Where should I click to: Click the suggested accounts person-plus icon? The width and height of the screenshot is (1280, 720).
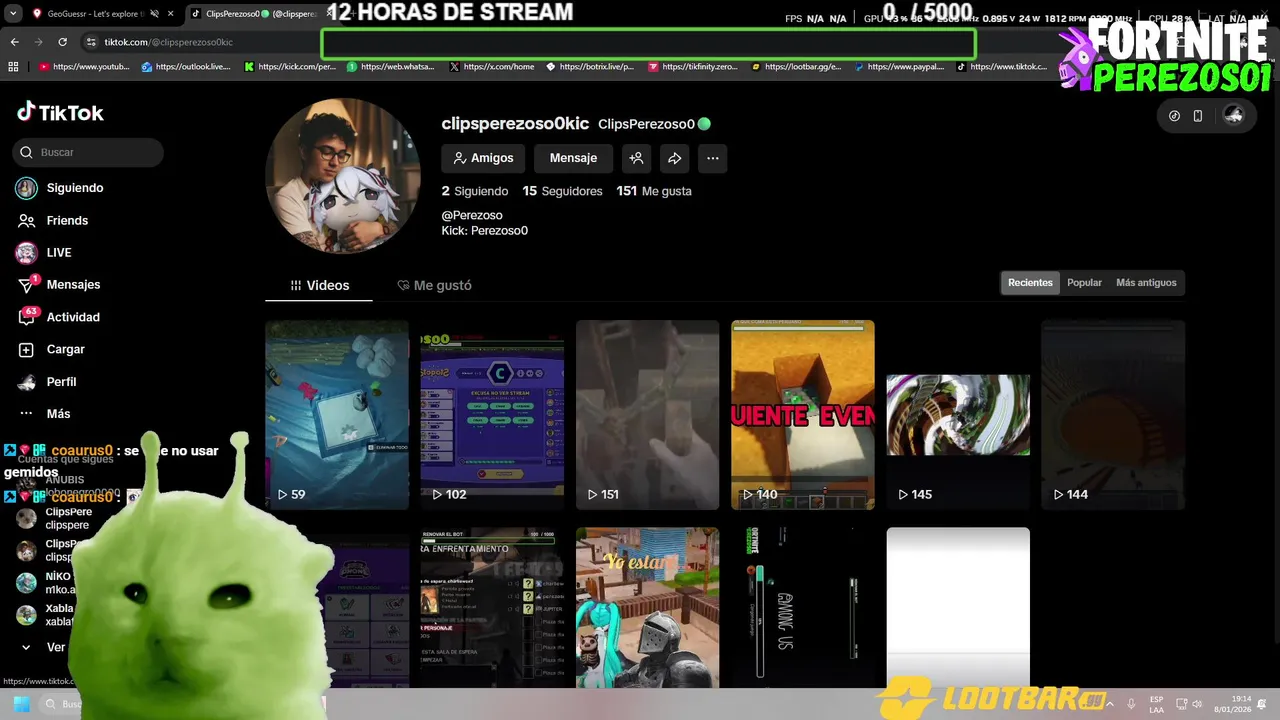pos(636,158)
